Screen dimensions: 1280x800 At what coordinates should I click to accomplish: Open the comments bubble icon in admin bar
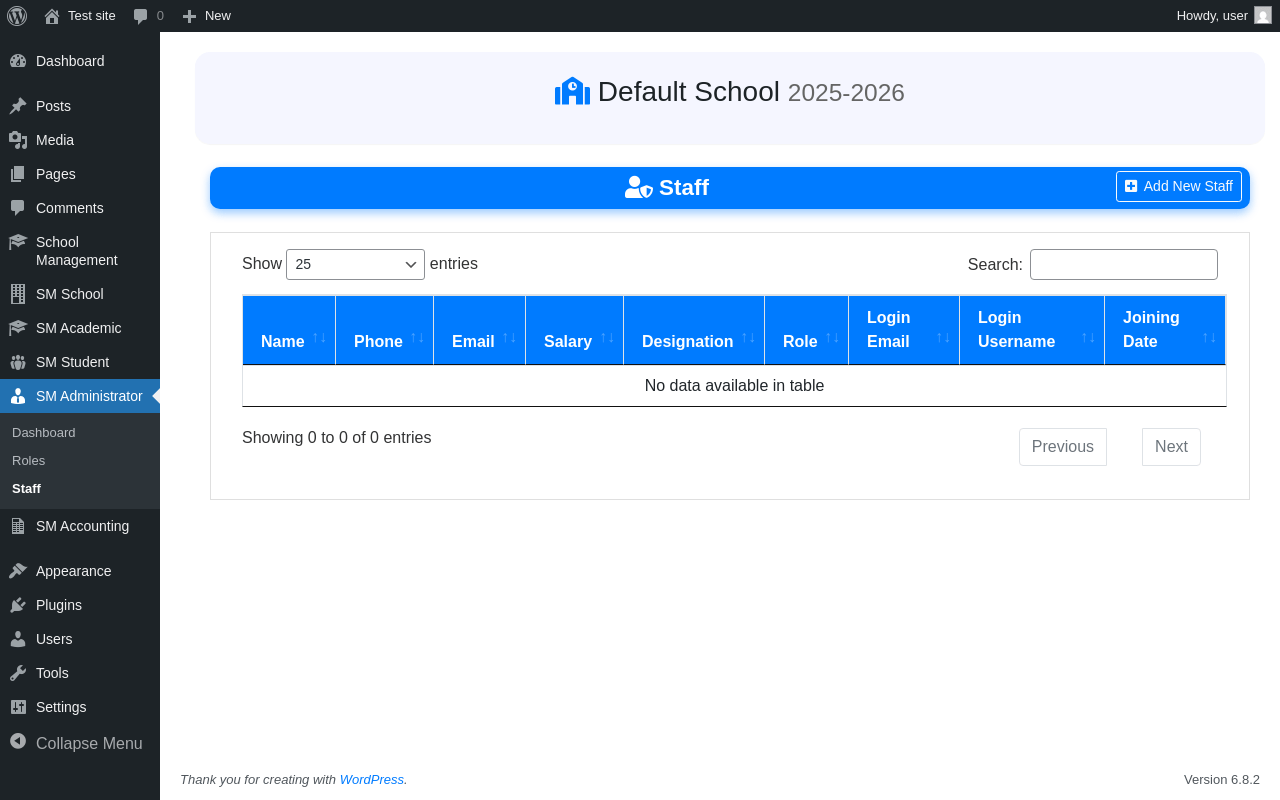(141, 16)
